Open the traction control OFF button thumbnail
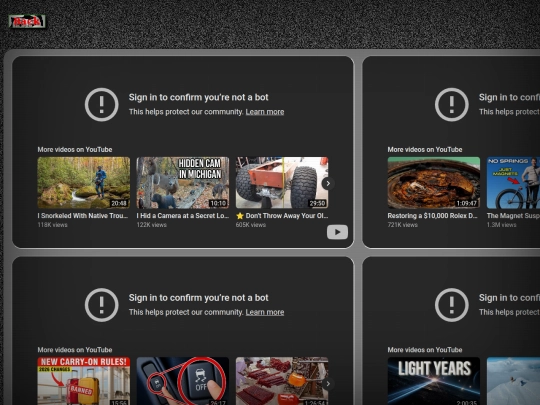This screenshot has width=540, height=405. [183, 381]
